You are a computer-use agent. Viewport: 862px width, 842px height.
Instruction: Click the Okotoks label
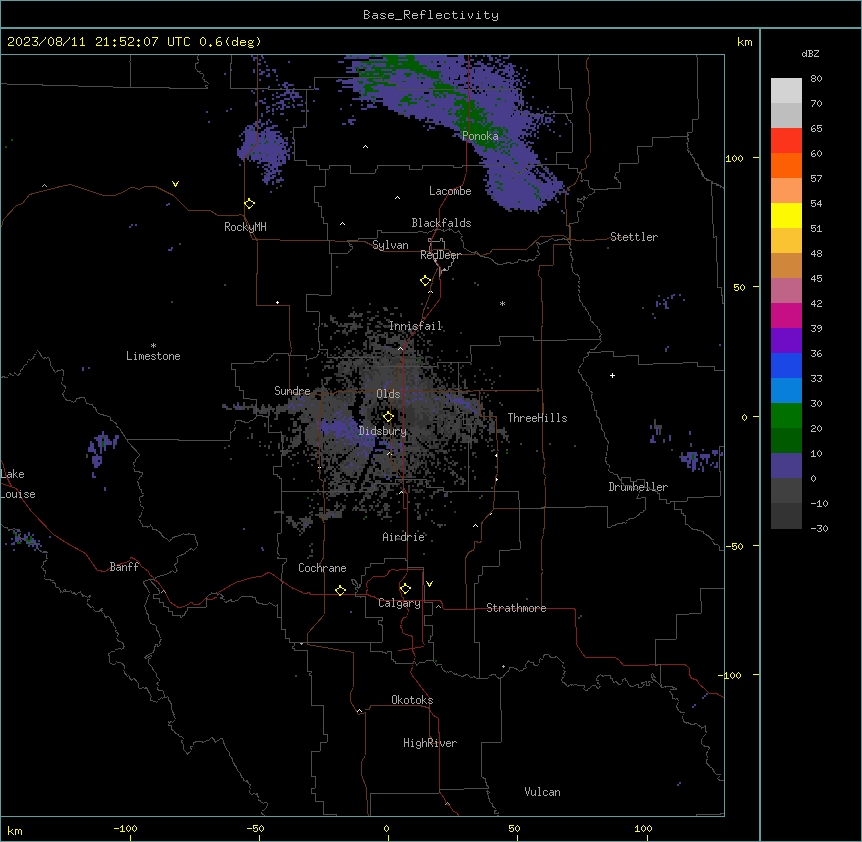click(412, 700)
